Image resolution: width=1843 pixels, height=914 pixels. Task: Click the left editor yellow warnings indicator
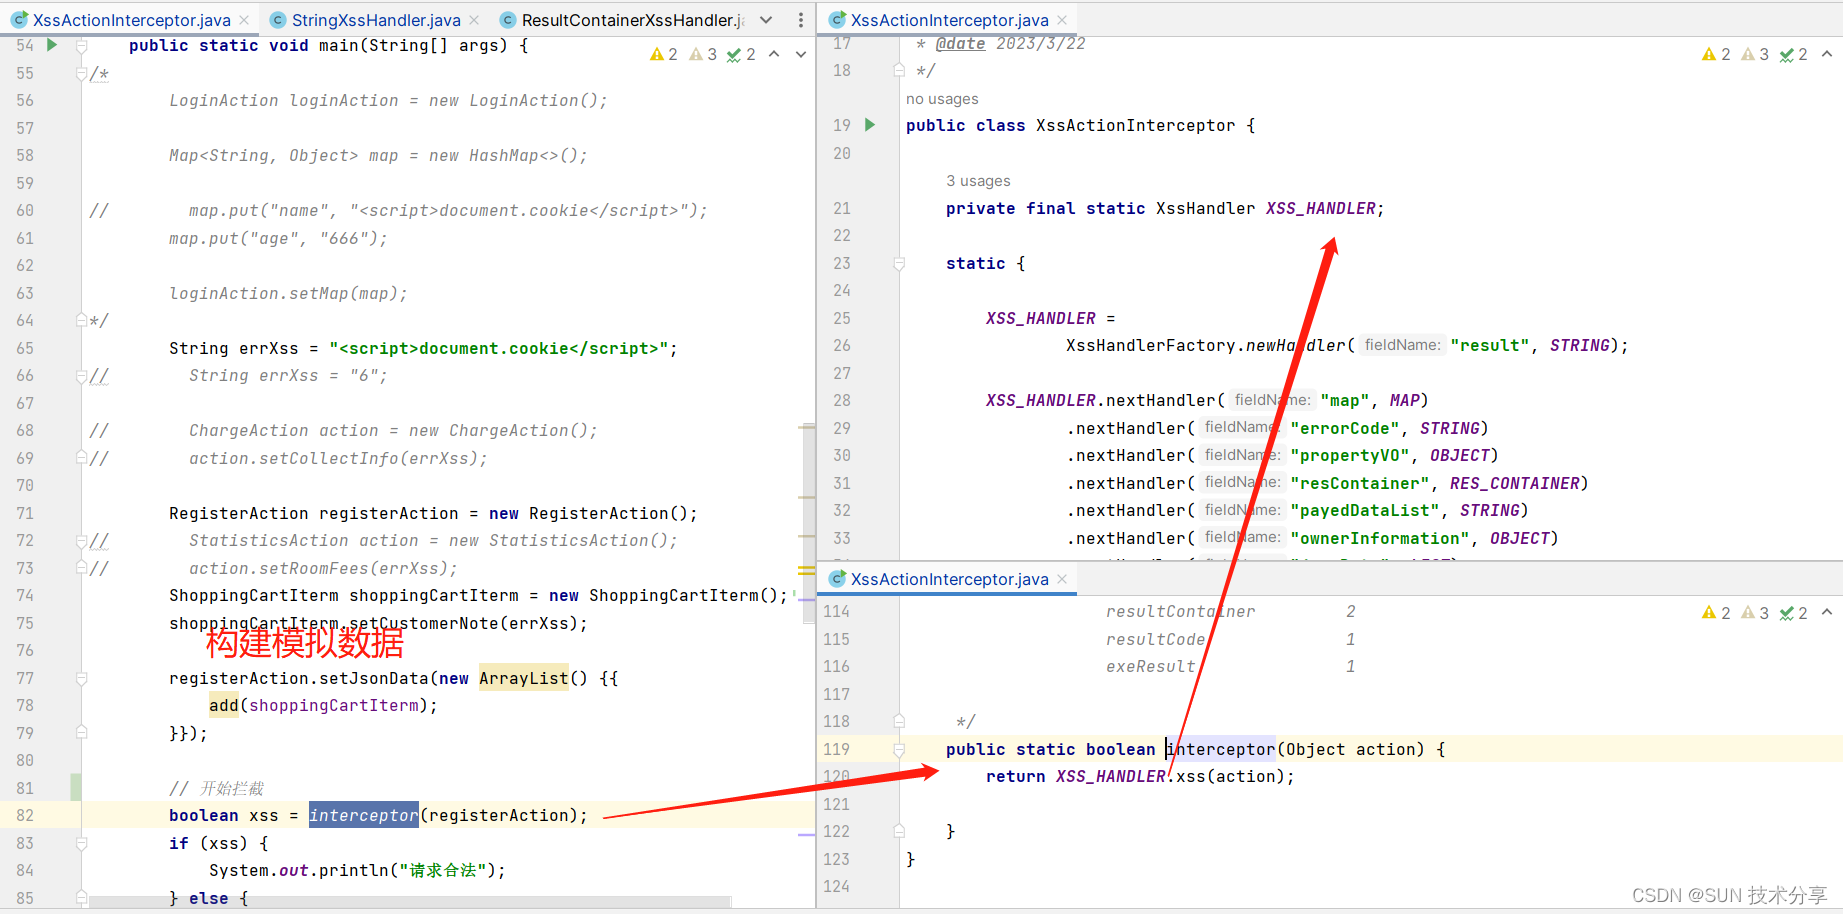pyautogui.click(x=664, y=54)
